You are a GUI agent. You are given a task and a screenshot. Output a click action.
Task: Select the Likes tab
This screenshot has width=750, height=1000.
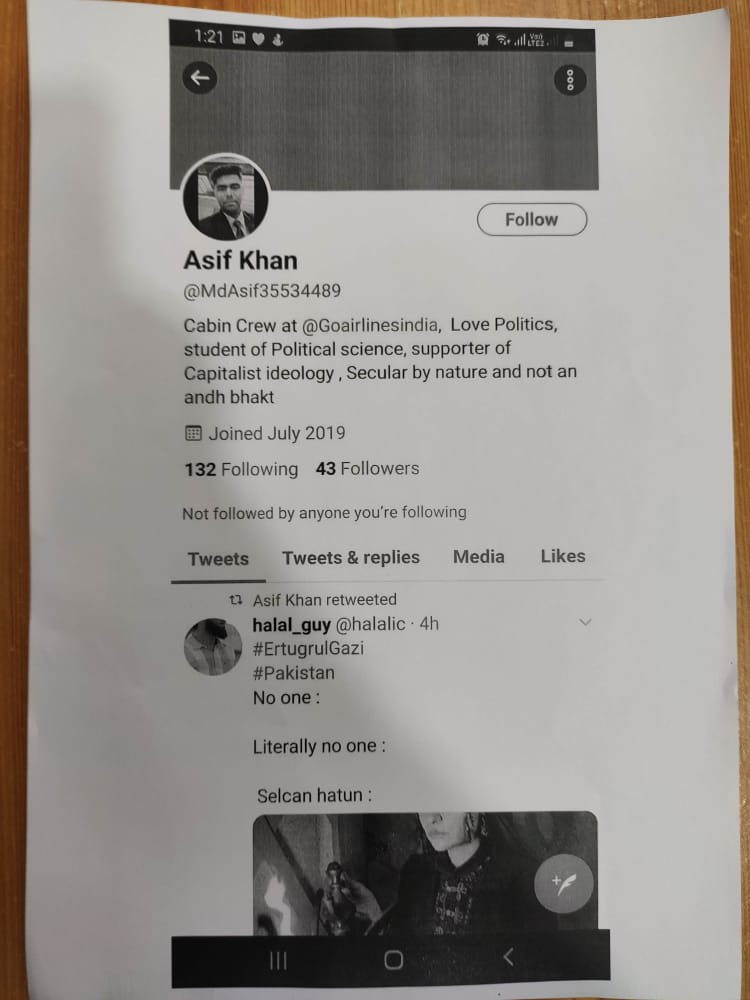pyautogui.click(x=562, y=555)
